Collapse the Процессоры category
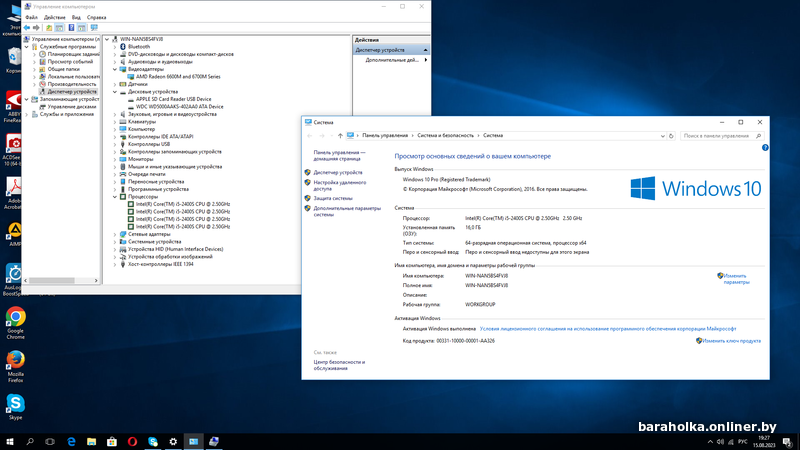The width and height of the screenshot is (800, 450). (115, 196)
